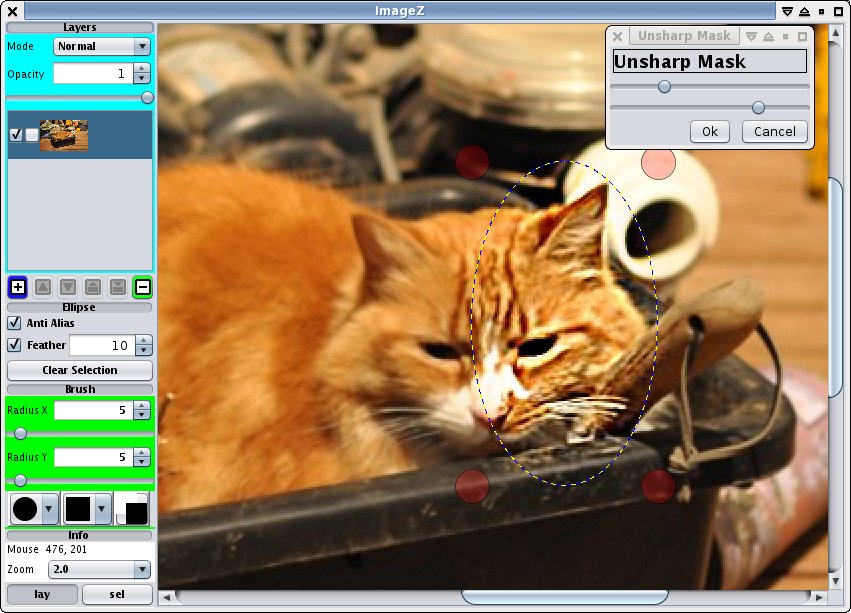The height and width of the screenshot is (613, 851).
Task: Decrease Feather value with down arrow
Action: click(143, 350)
